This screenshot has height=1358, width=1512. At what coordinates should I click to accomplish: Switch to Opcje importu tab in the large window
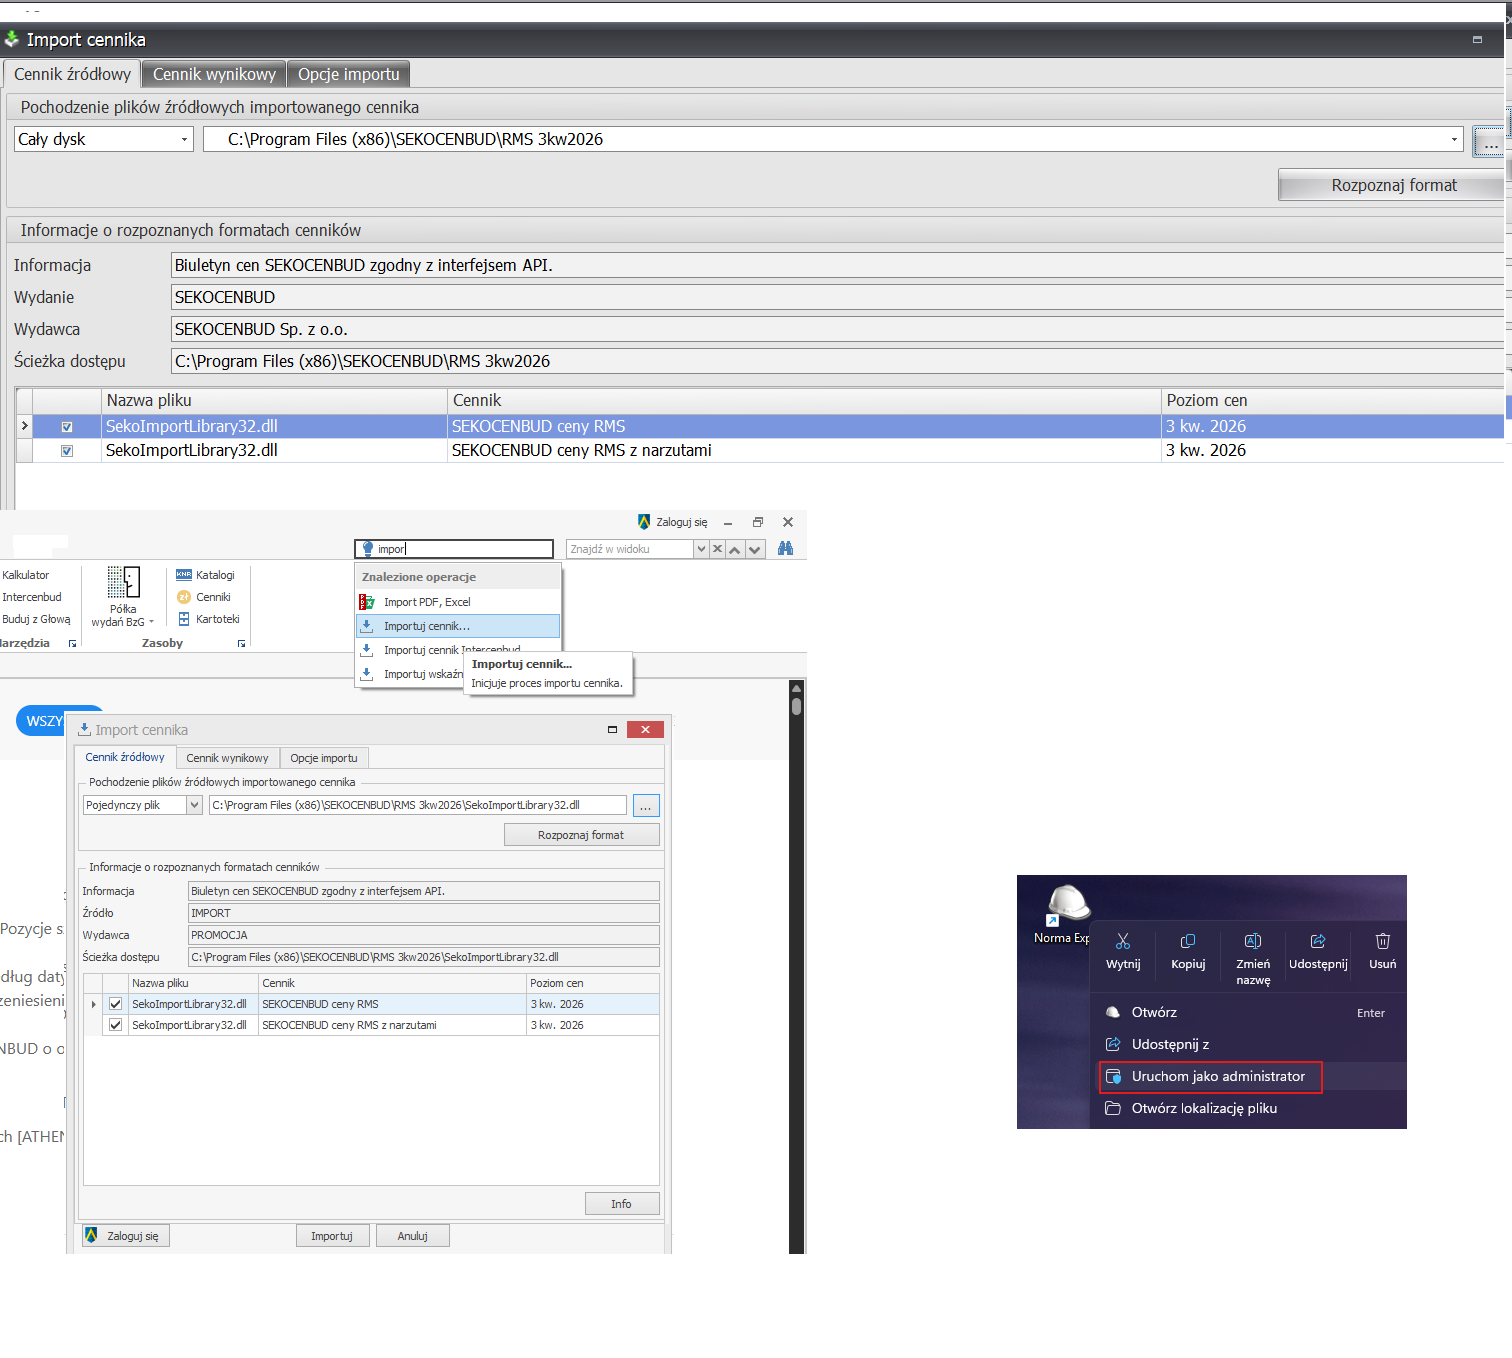coord(349,74)
